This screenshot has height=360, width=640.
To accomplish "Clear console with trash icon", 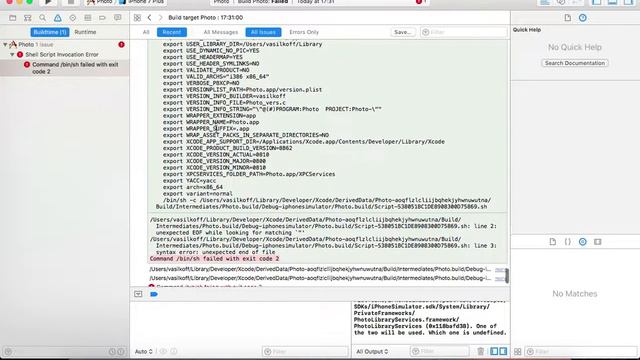I will pos(480,351).
